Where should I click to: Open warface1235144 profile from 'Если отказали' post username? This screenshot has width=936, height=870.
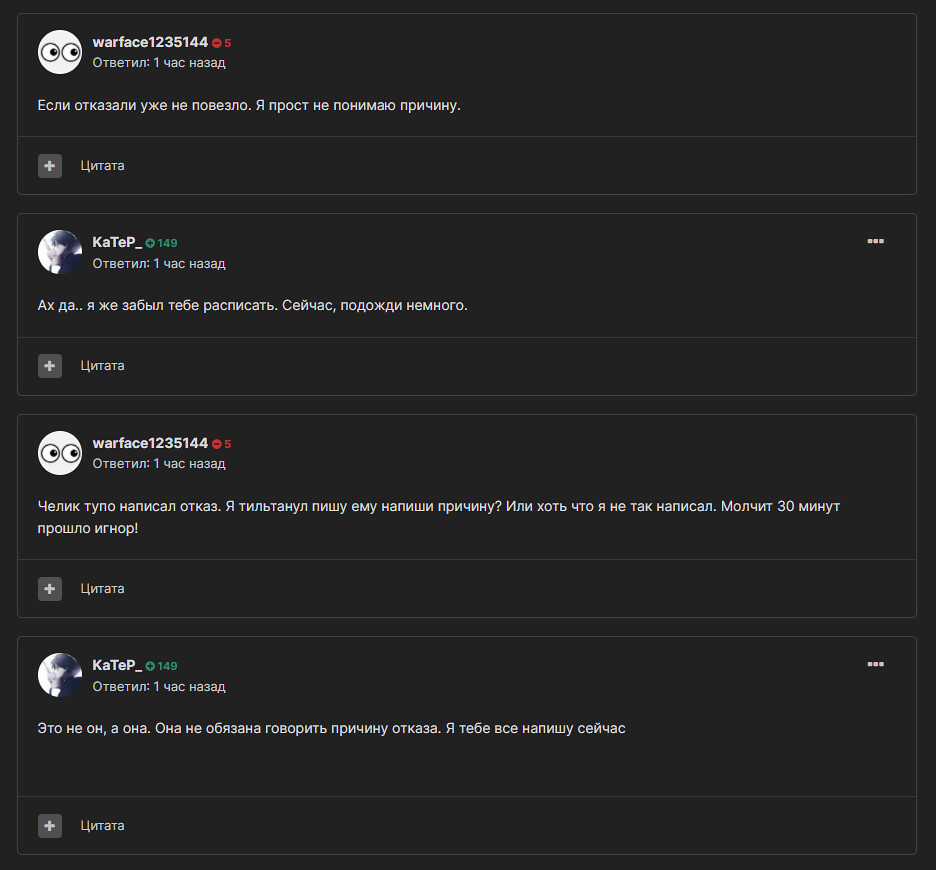[x=150, y=42]
